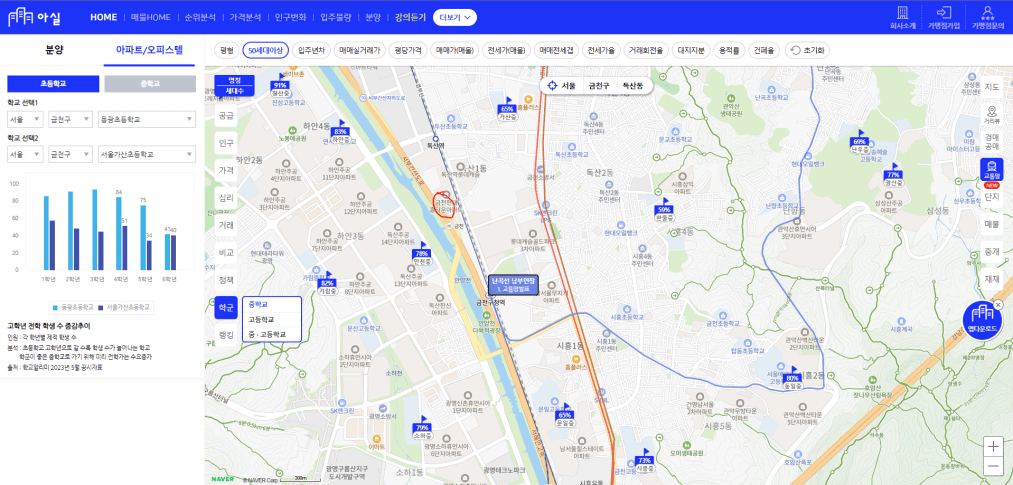Image resolution: width=1013 pixels, height=485 pixels.
Task: Open the 회사소개 building icon
Action: 902,12
